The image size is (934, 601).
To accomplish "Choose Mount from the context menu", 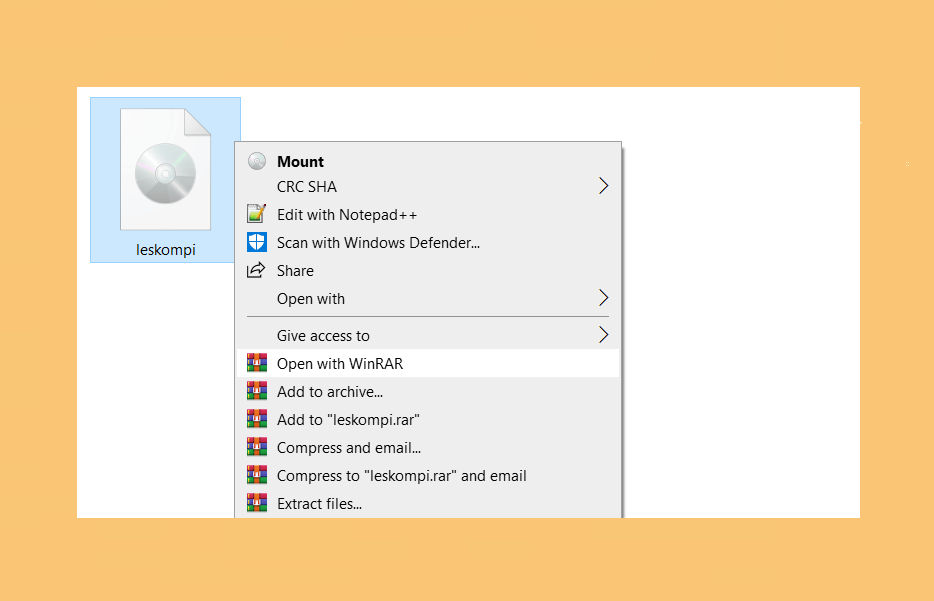I will pos(428,161).
